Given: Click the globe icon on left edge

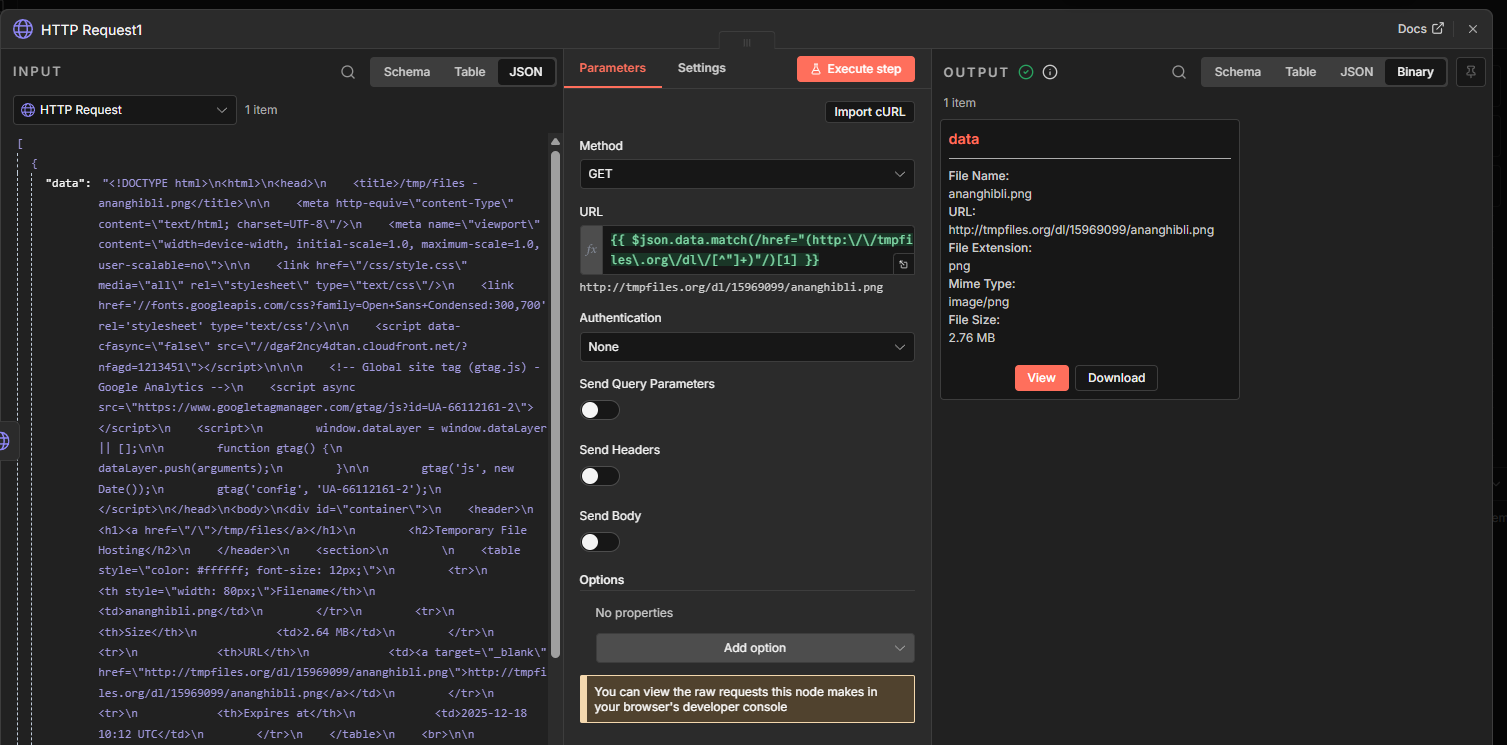Looking at the screenshot, I should [x=4, y=440].
